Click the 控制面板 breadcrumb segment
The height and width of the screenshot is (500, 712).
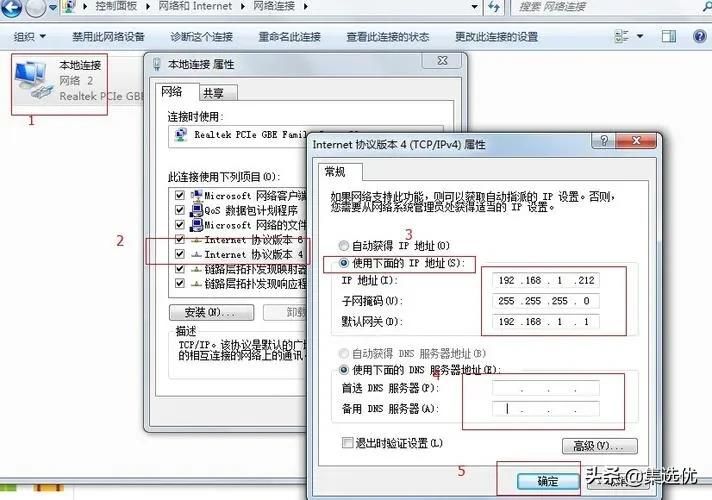point(116,6)
